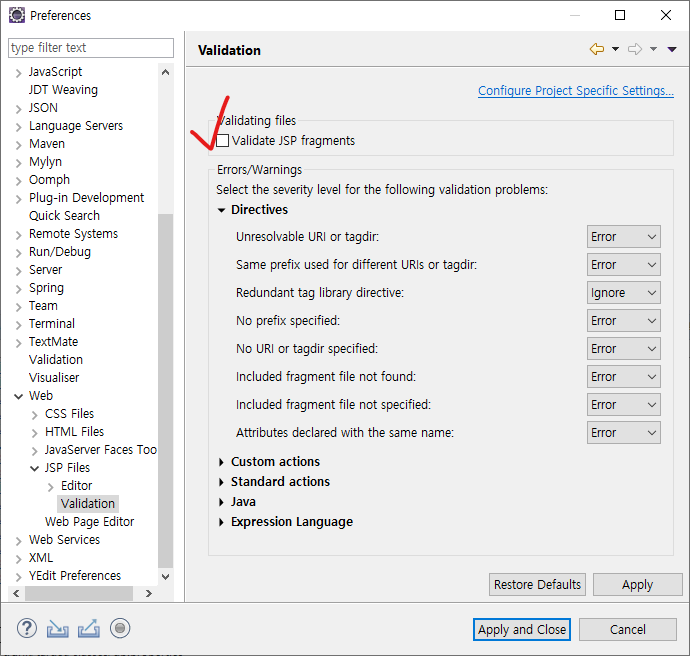The height and width of the screenshot is (656, 690).
Task: Expand the Custom actions section
Action: [x=221, y=462]
